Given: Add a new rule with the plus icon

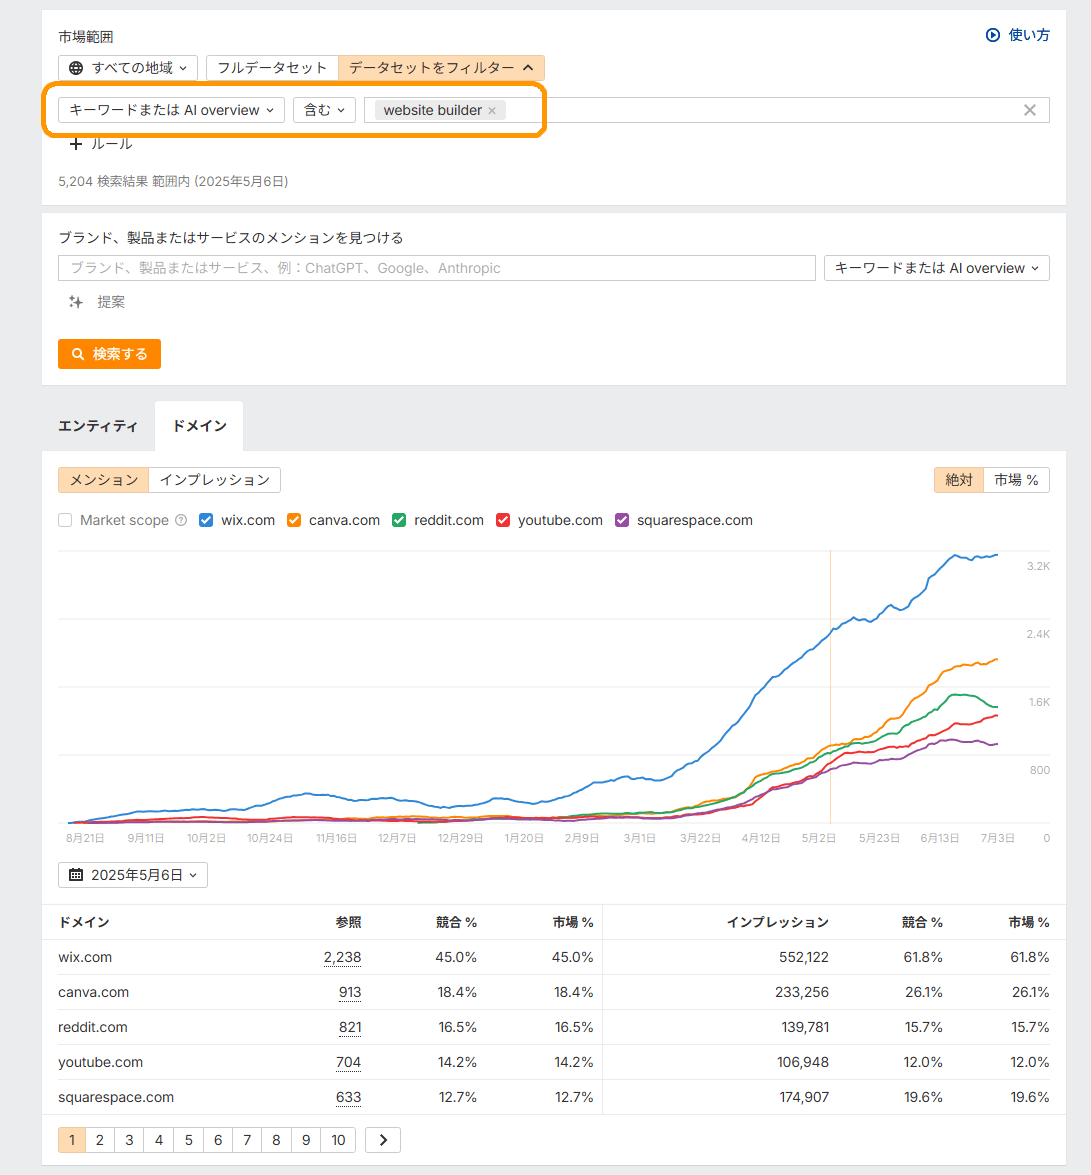Looking at the screenshot, I should click(76, 144).
